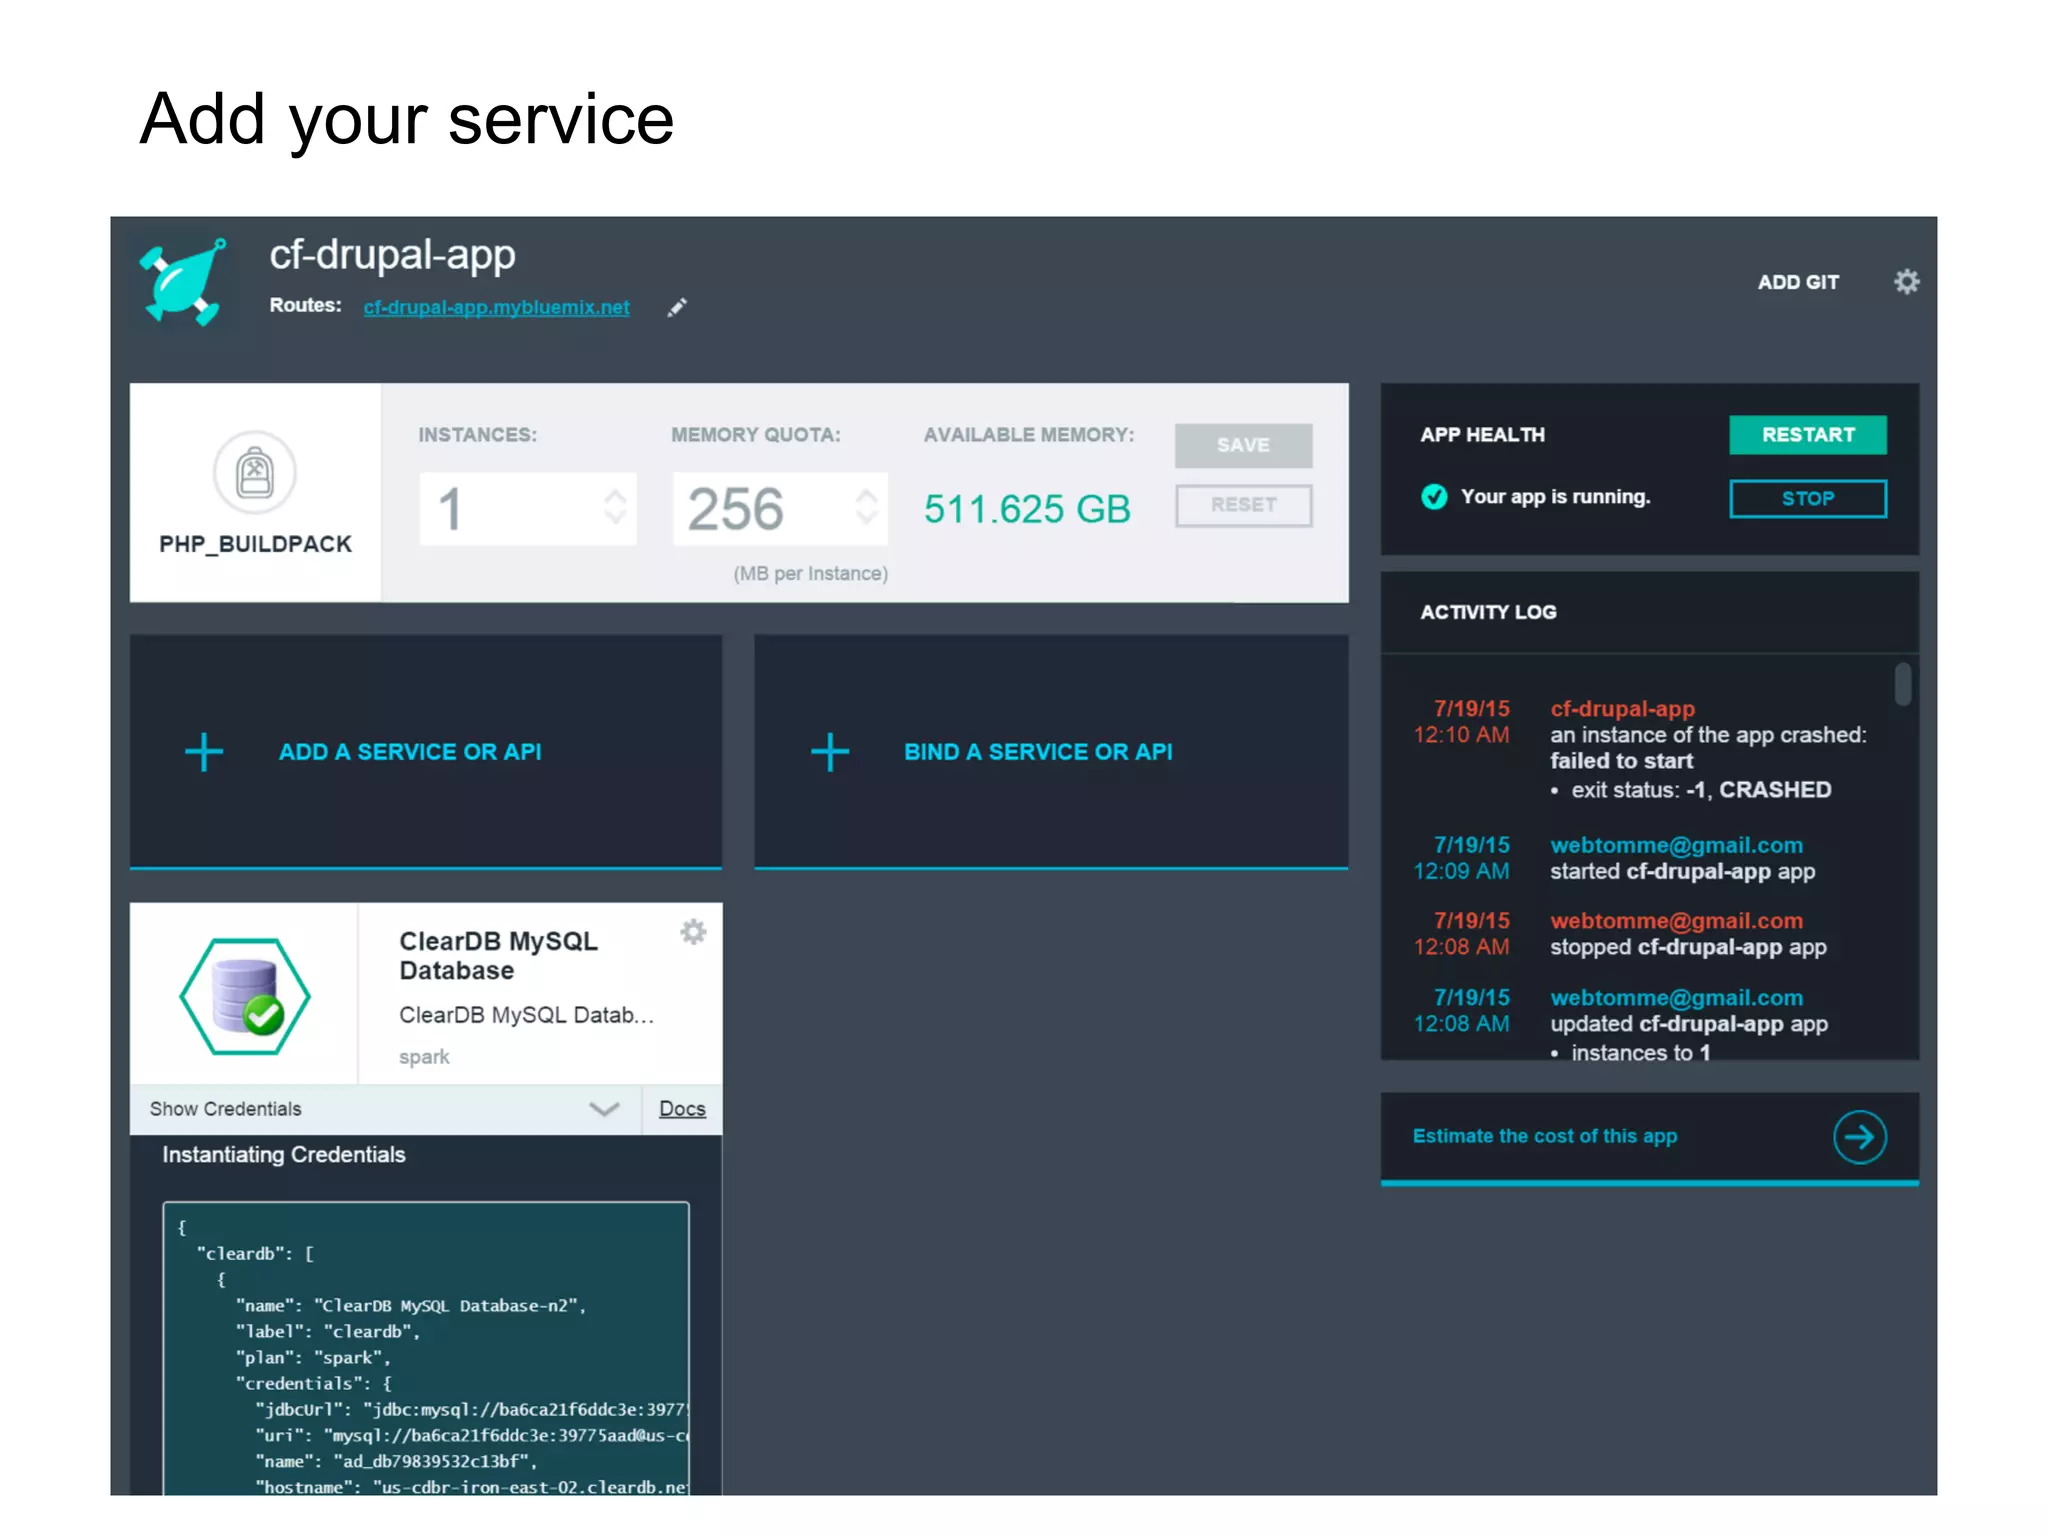Click the Instantiating Credentials heading

tap(284, 1155)
